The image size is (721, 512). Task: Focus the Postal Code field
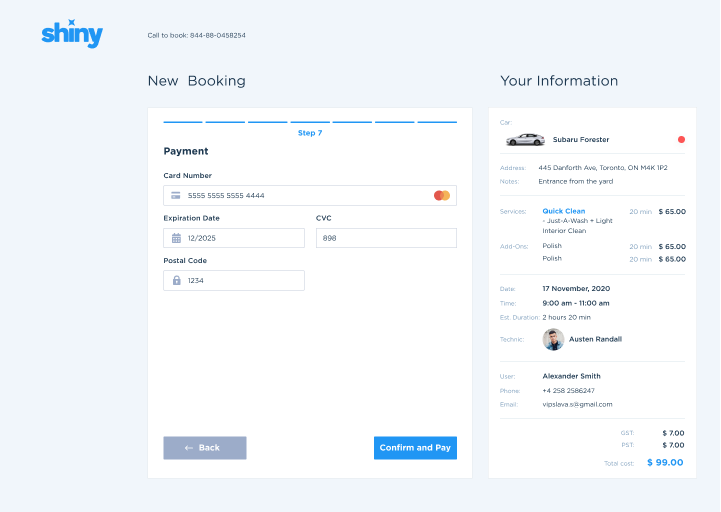[x=234, y=280]
